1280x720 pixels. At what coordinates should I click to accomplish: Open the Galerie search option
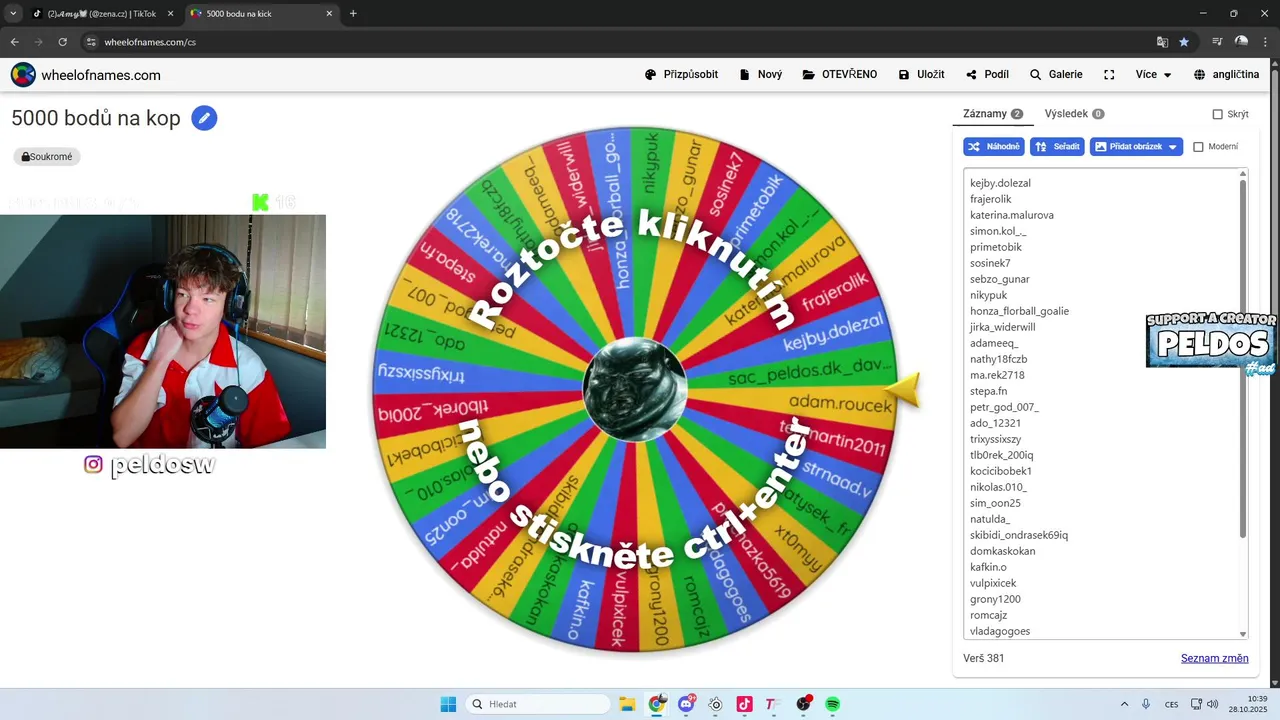click(1056, 75)
